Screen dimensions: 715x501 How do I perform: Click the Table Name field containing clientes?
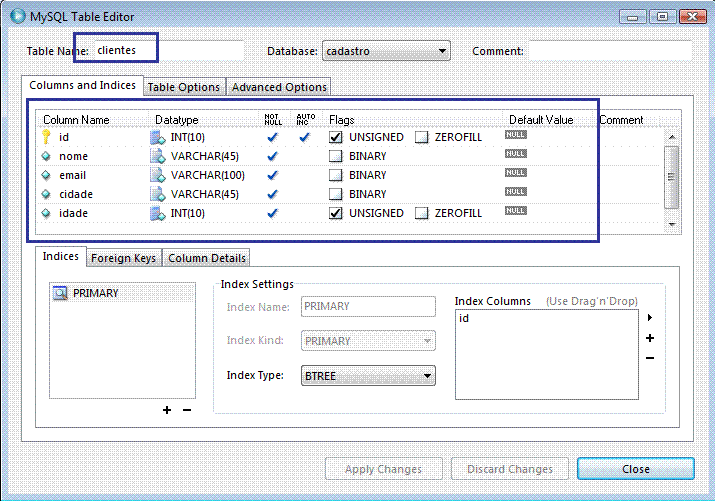click(169, 51)
